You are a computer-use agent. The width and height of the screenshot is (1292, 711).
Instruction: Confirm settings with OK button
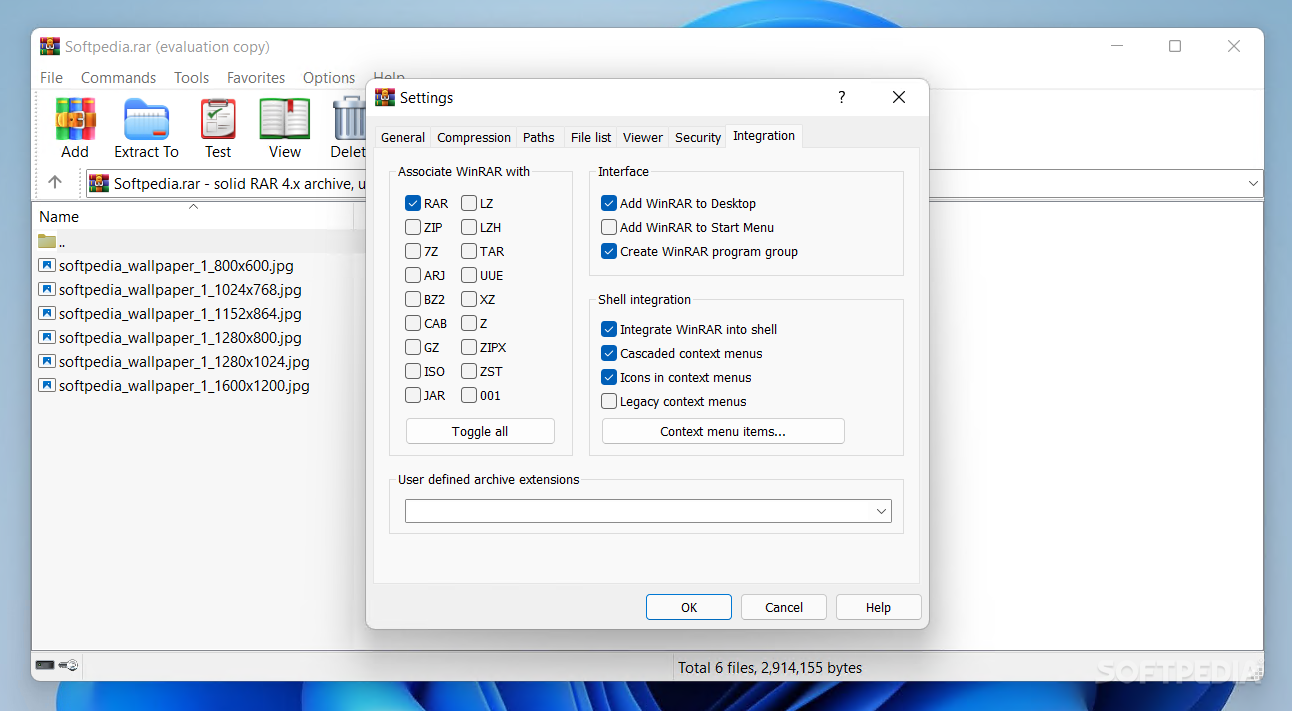click(689, 607)
